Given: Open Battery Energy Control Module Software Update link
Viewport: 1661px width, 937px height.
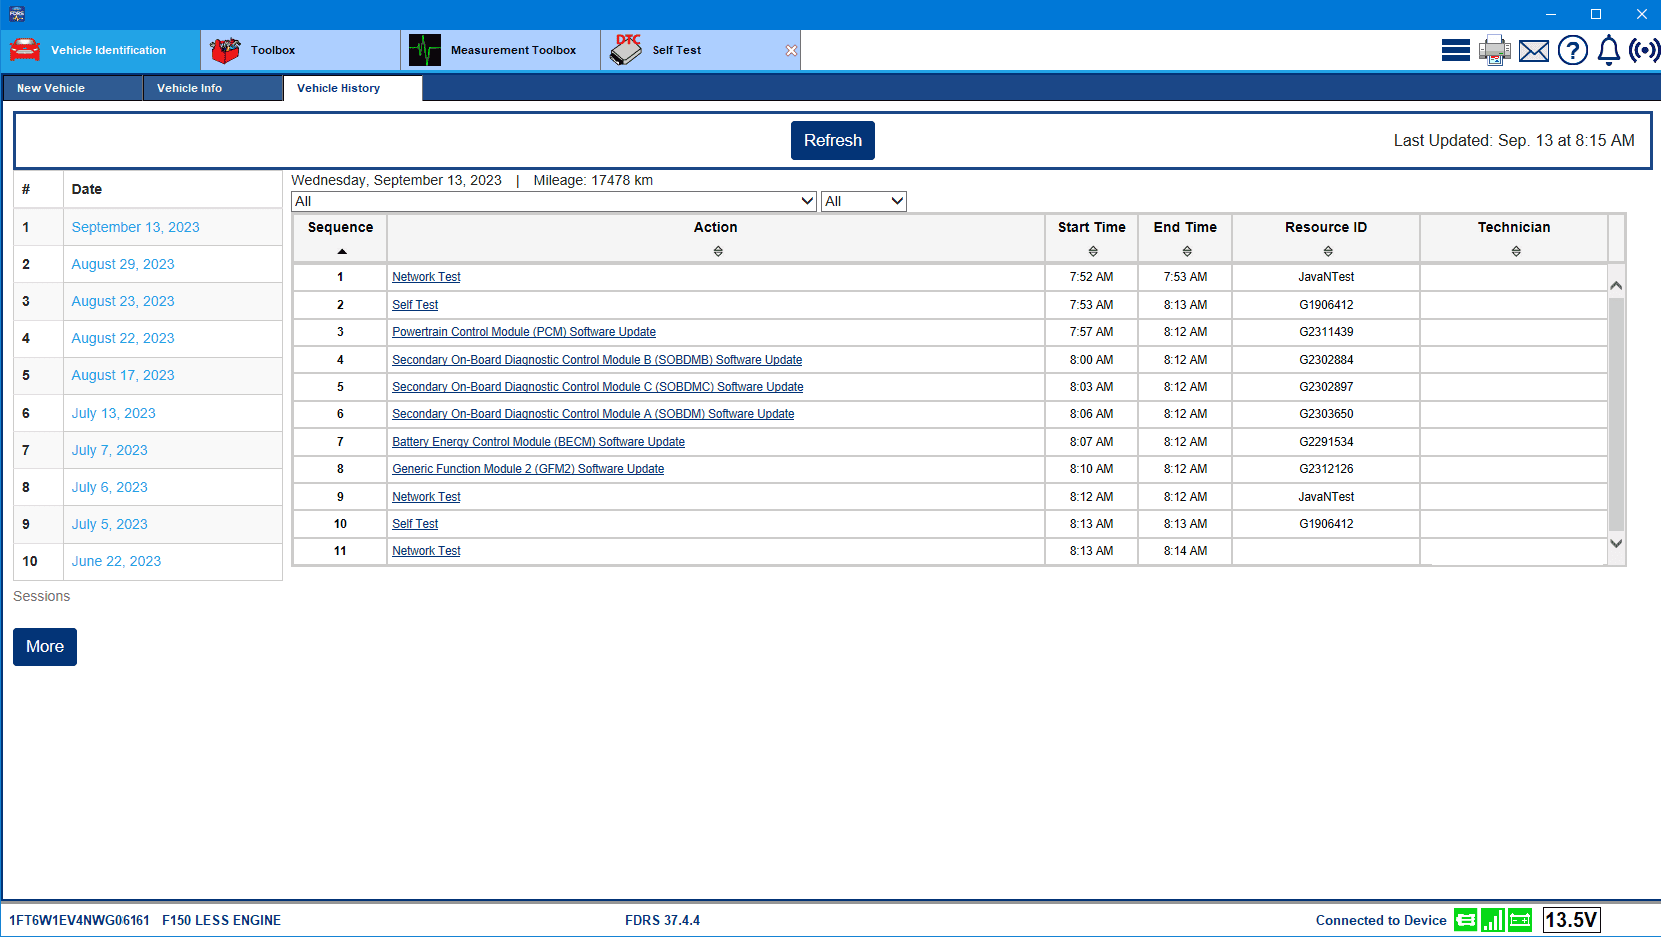Looking at the screenshot, I should [x=538, y=442].
